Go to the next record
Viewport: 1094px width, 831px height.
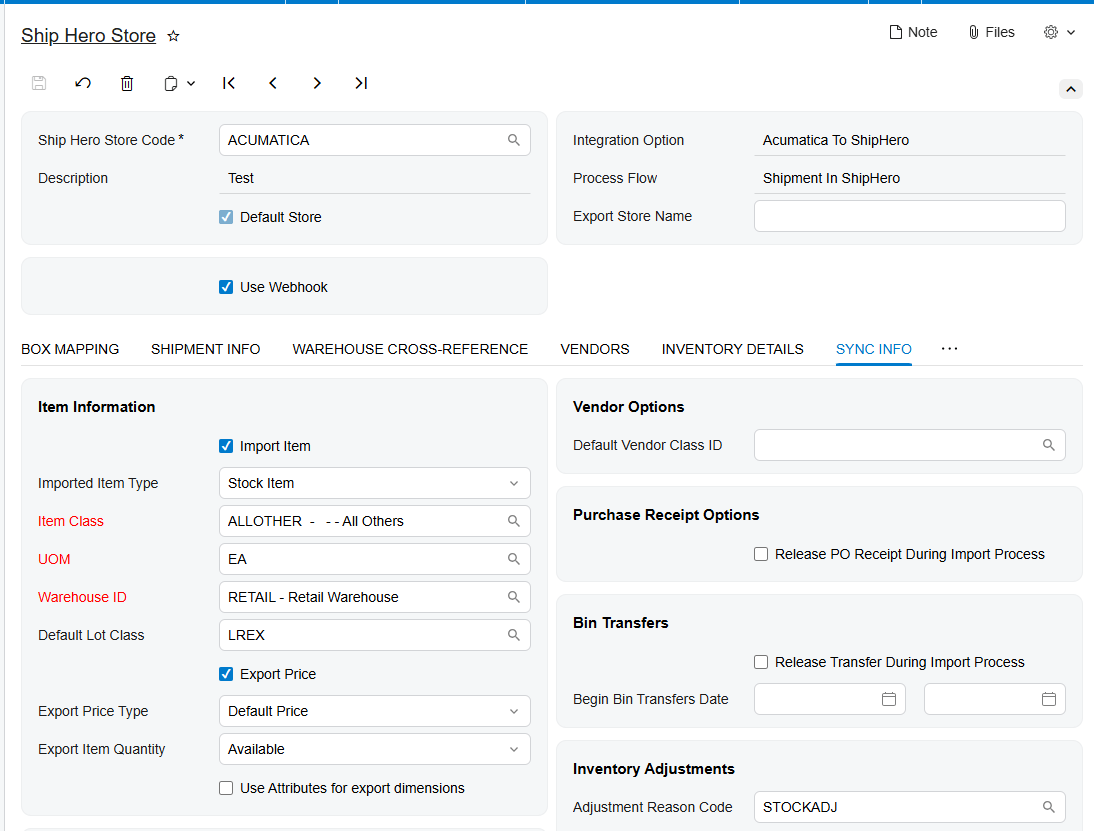[x=317, y=83]
